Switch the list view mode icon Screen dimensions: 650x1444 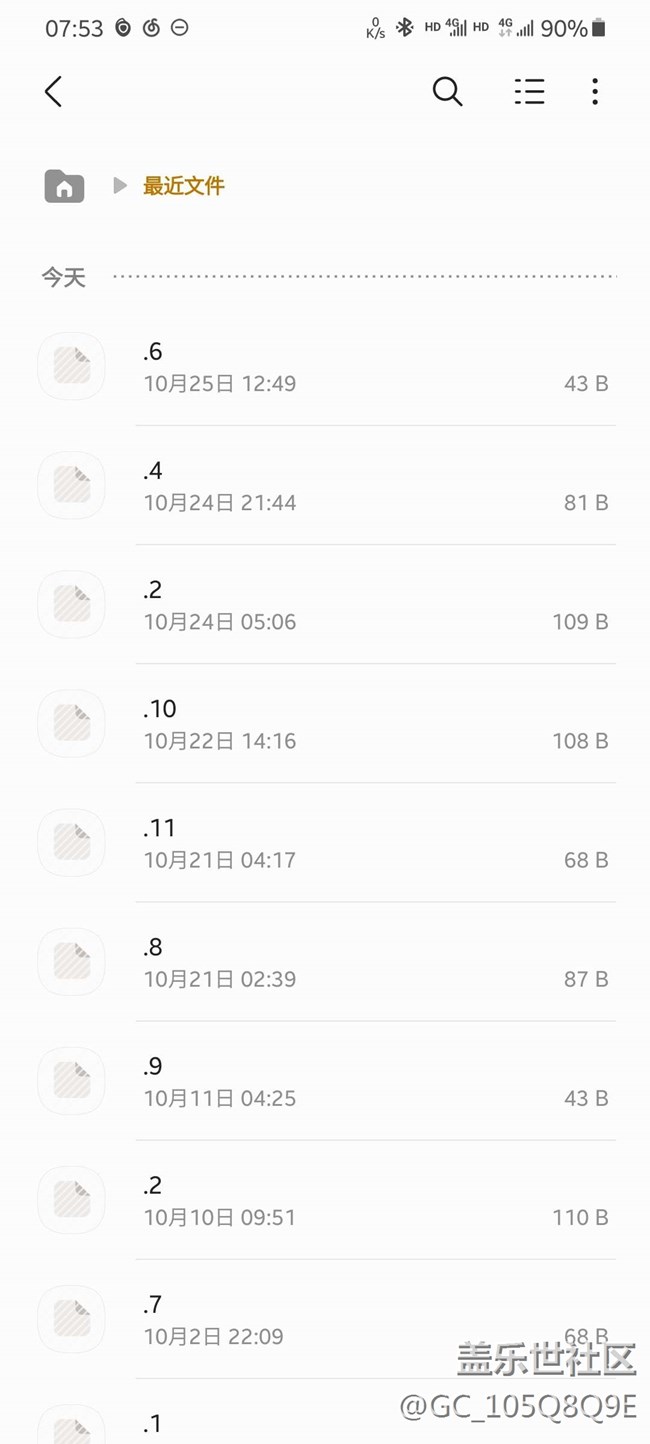[529, 92]
